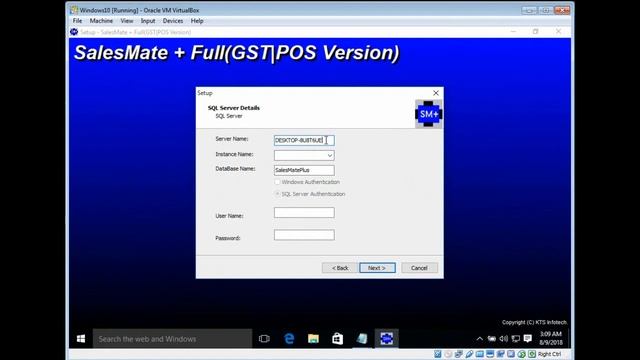Click the VirtualBox mouse integration status icon

pos(521,354)
